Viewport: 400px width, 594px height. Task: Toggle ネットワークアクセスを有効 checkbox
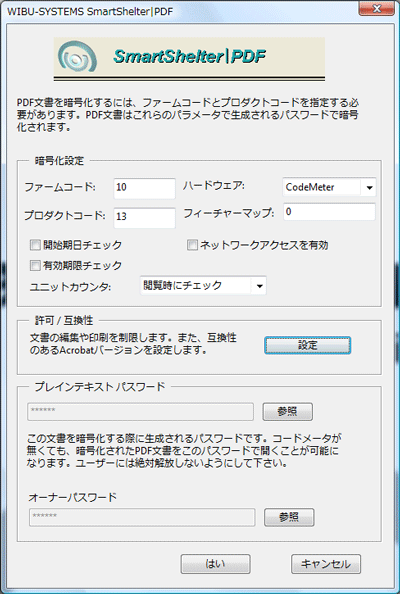[x=192, y=245]
